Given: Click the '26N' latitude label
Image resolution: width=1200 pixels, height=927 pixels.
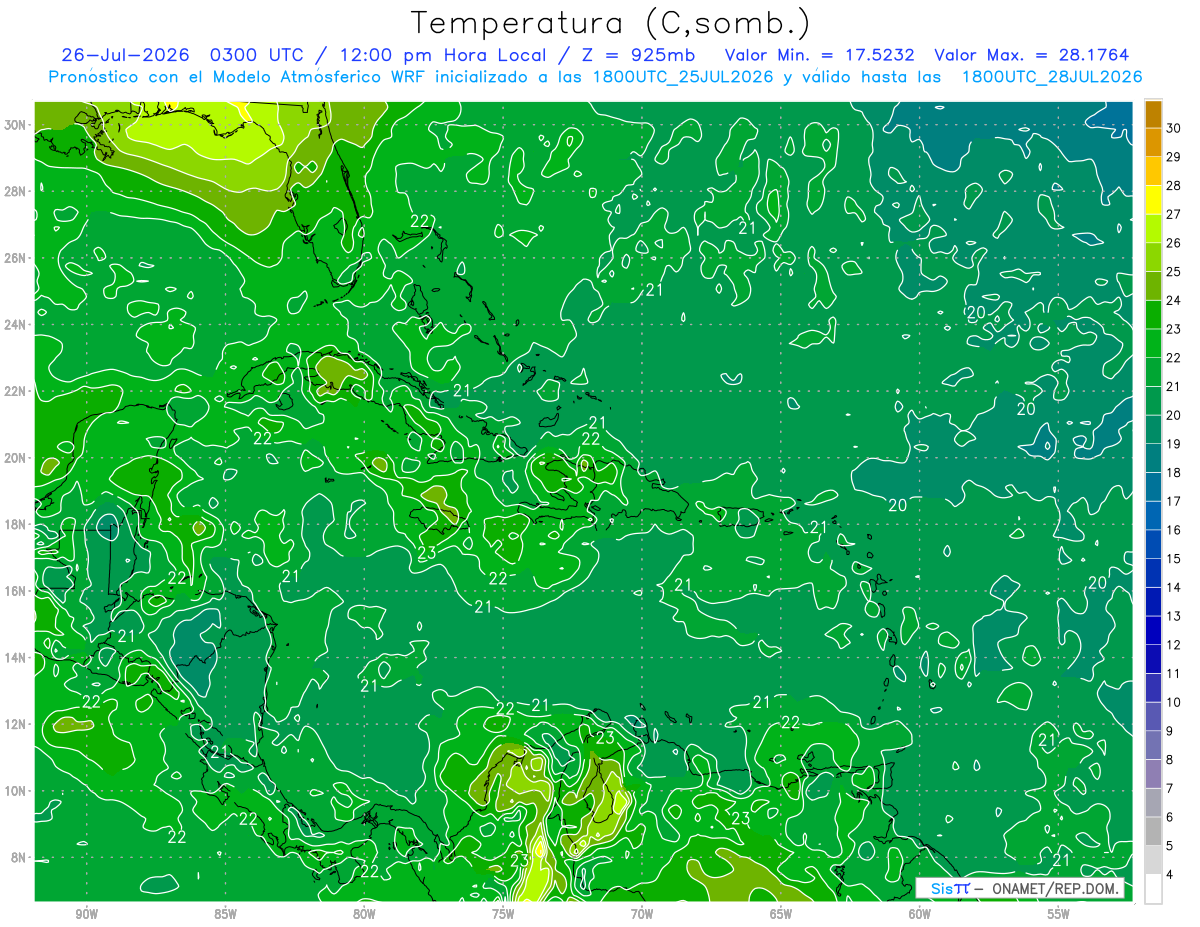Looking at the screenshot, I should [x=16, y=258].
